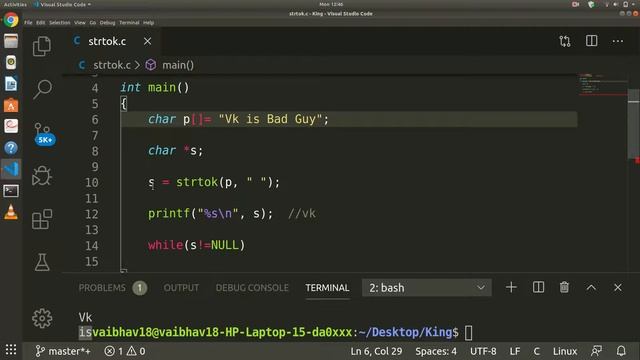Click the terminal bash prompt input

(469, 333)
